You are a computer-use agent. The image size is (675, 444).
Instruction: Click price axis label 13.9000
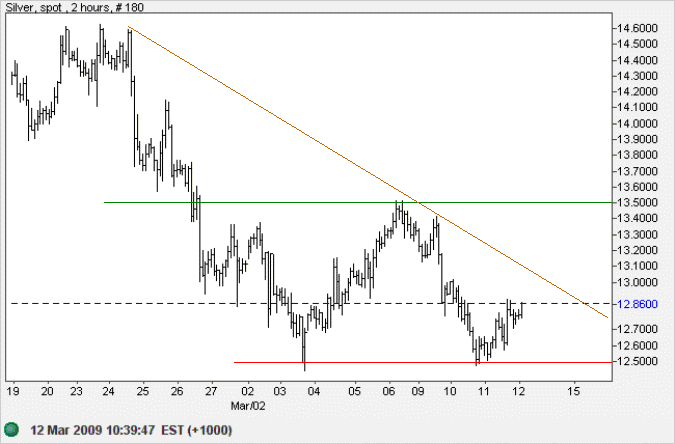point(638,139)
